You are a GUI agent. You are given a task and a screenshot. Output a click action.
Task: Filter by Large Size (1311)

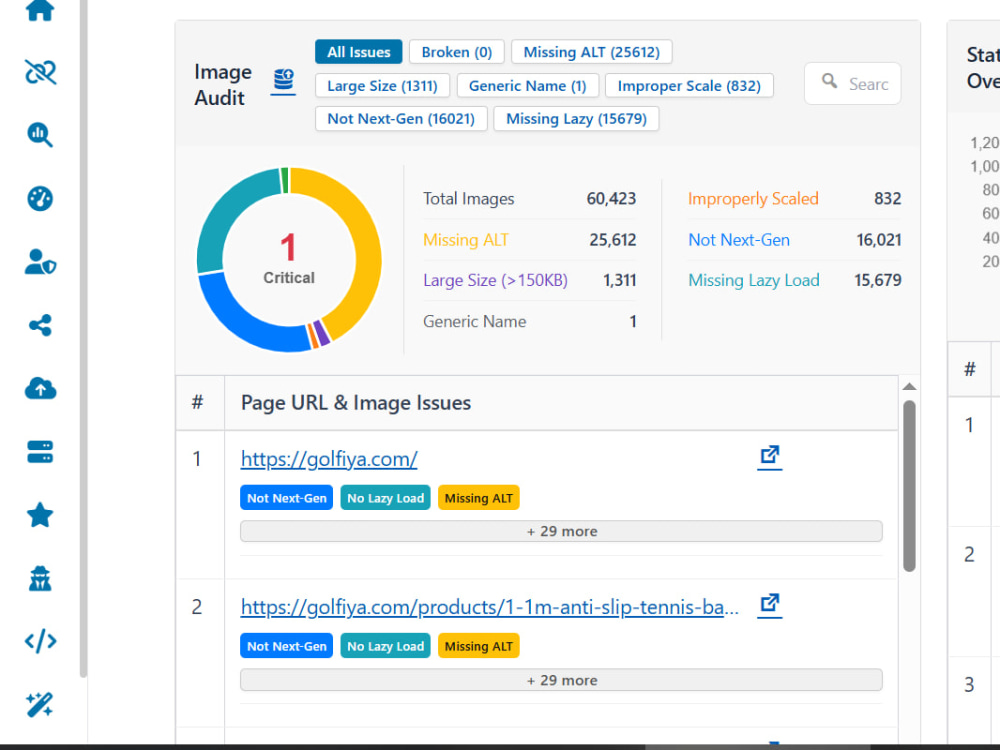[382, 85]
